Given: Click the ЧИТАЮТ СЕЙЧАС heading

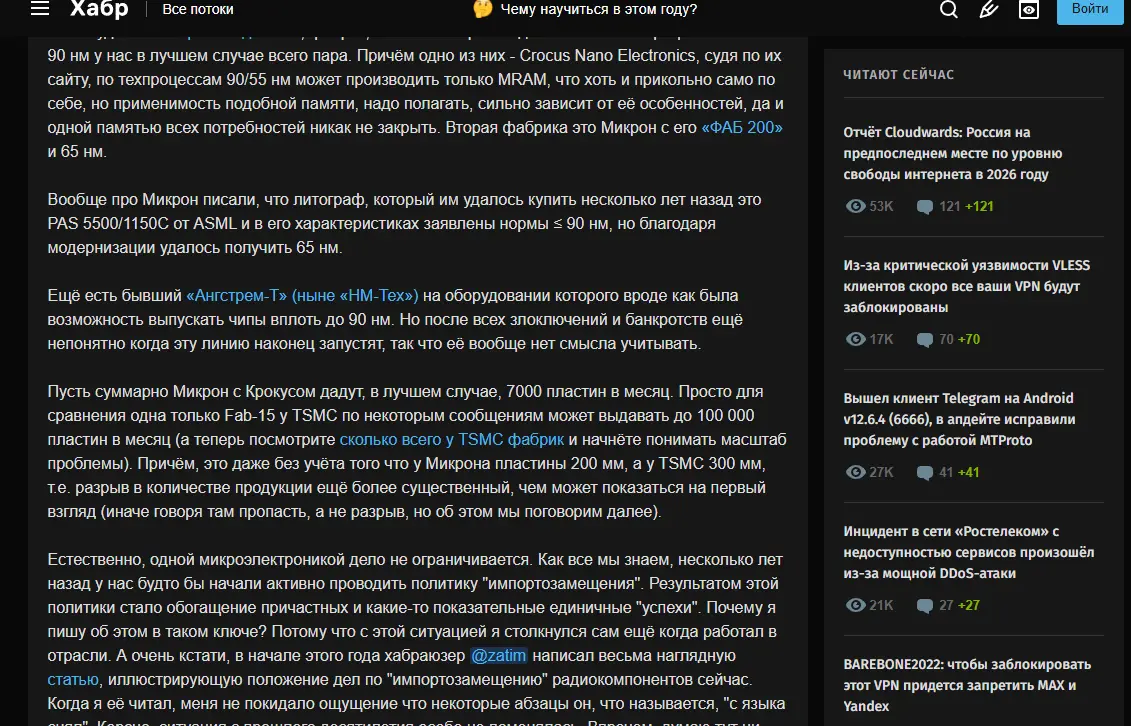Looking at the screenshot, I should (899, 74).
